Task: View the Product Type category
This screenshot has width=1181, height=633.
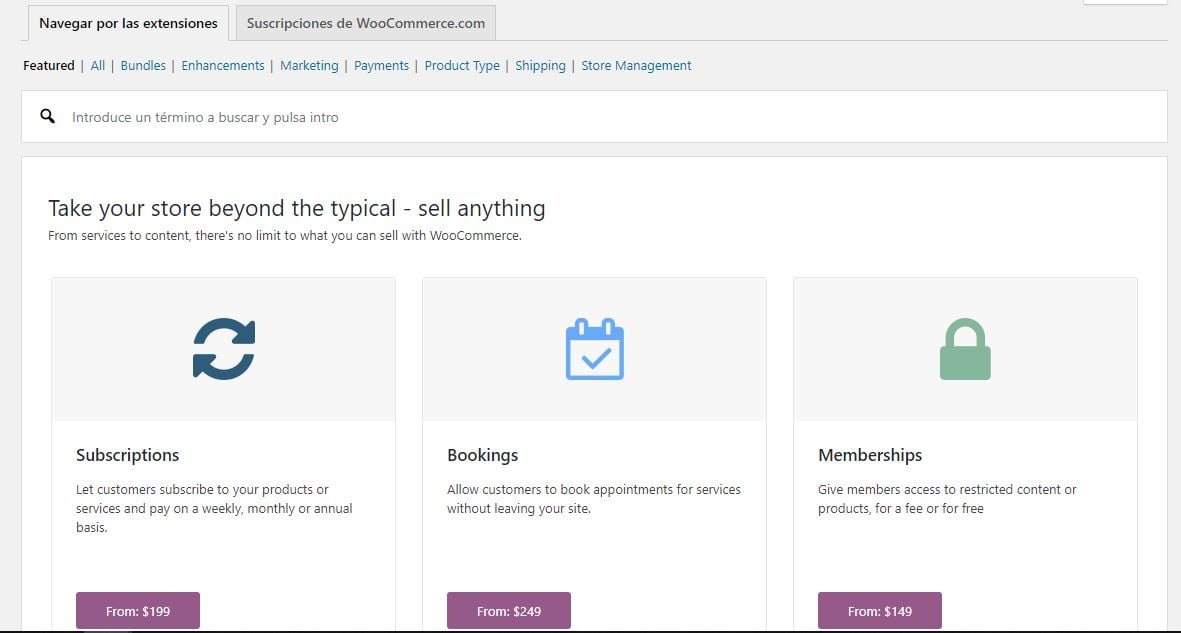Action: [462, 65]
